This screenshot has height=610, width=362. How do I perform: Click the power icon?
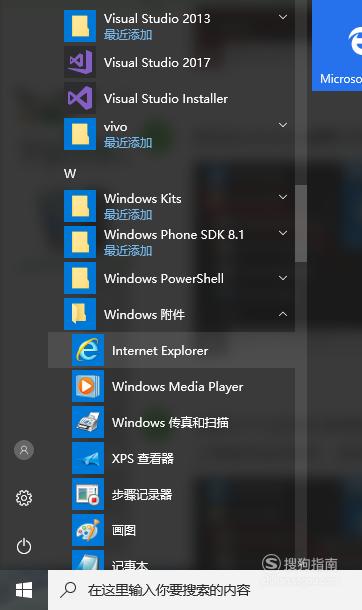pos(24,546)
